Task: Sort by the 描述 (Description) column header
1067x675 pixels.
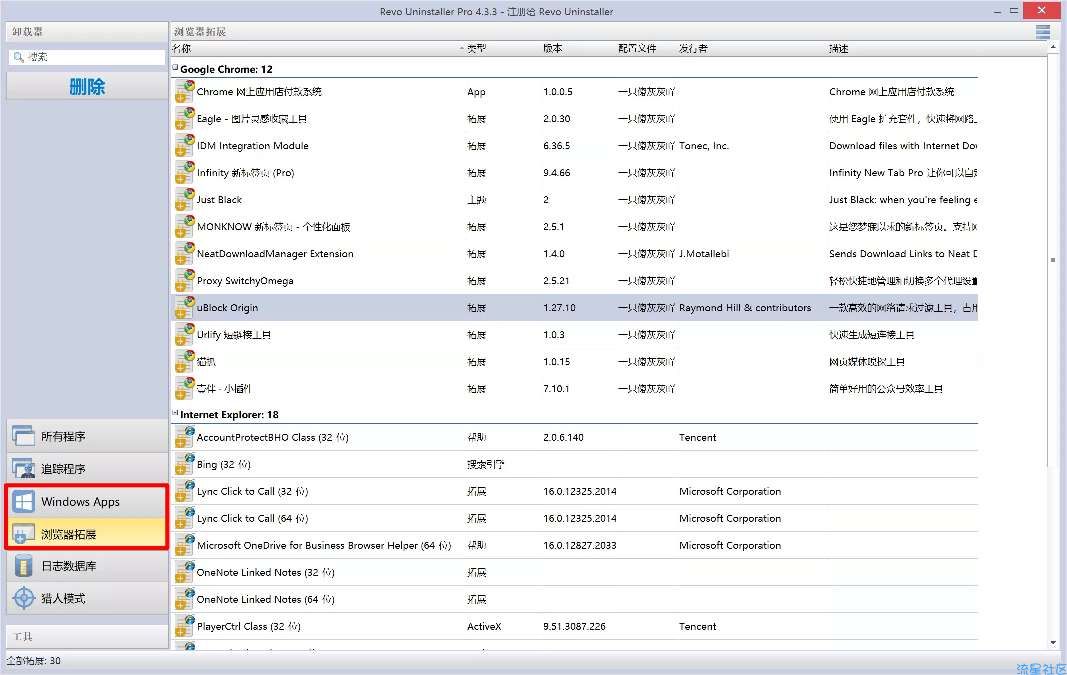Action: pyautogui.click(x=838, y=48)
